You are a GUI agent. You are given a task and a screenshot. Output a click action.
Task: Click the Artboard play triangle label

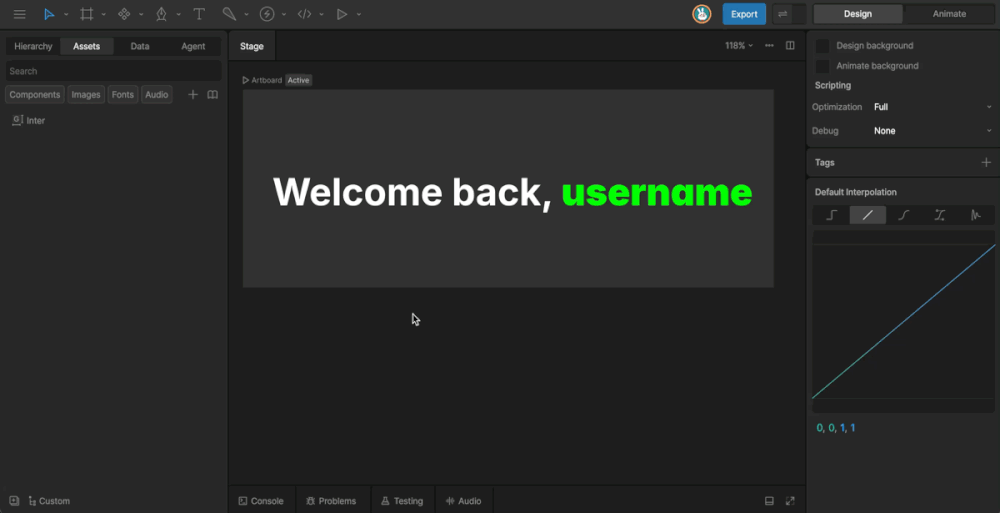pyautogui.click(x=262, y=80)
